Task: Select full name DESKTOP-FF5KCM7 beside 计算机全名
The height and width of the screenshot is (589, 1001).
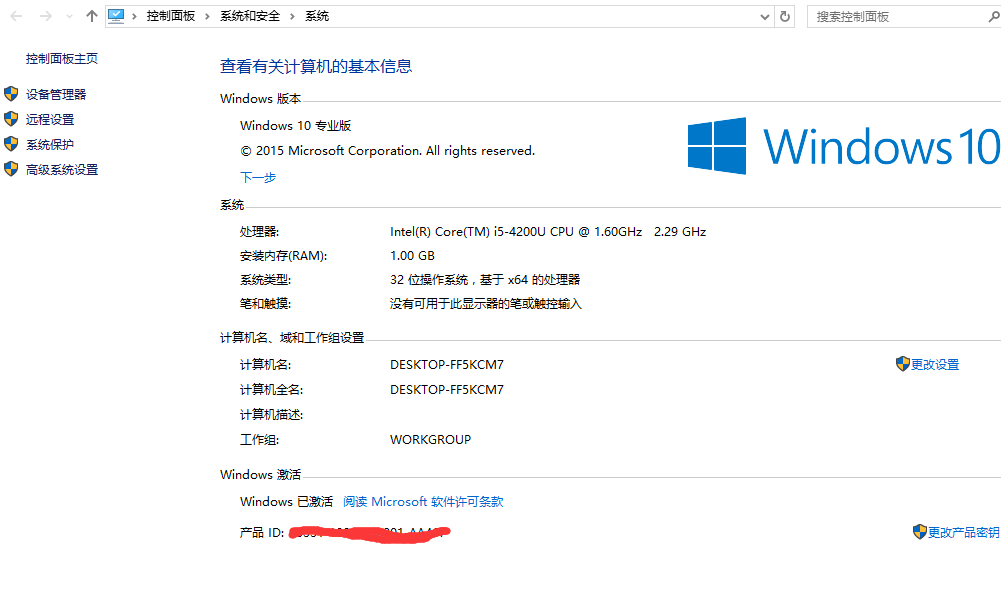Action: coord(447,389)
